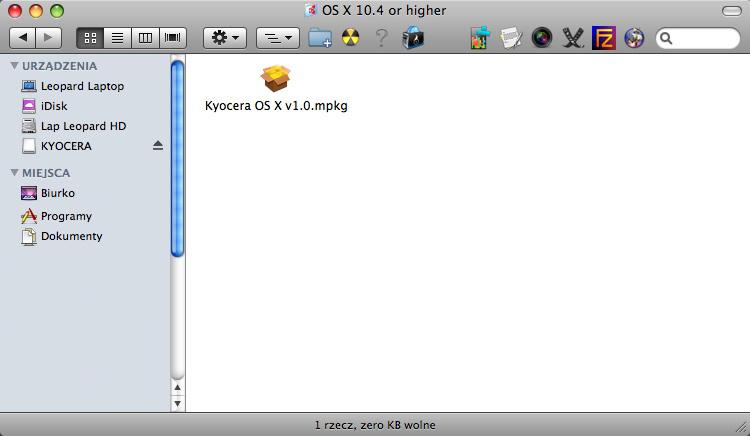This screenshot has height=436, width=750.
Task: Open the camera lens toolbar icon
Action: tap(541, 38)
